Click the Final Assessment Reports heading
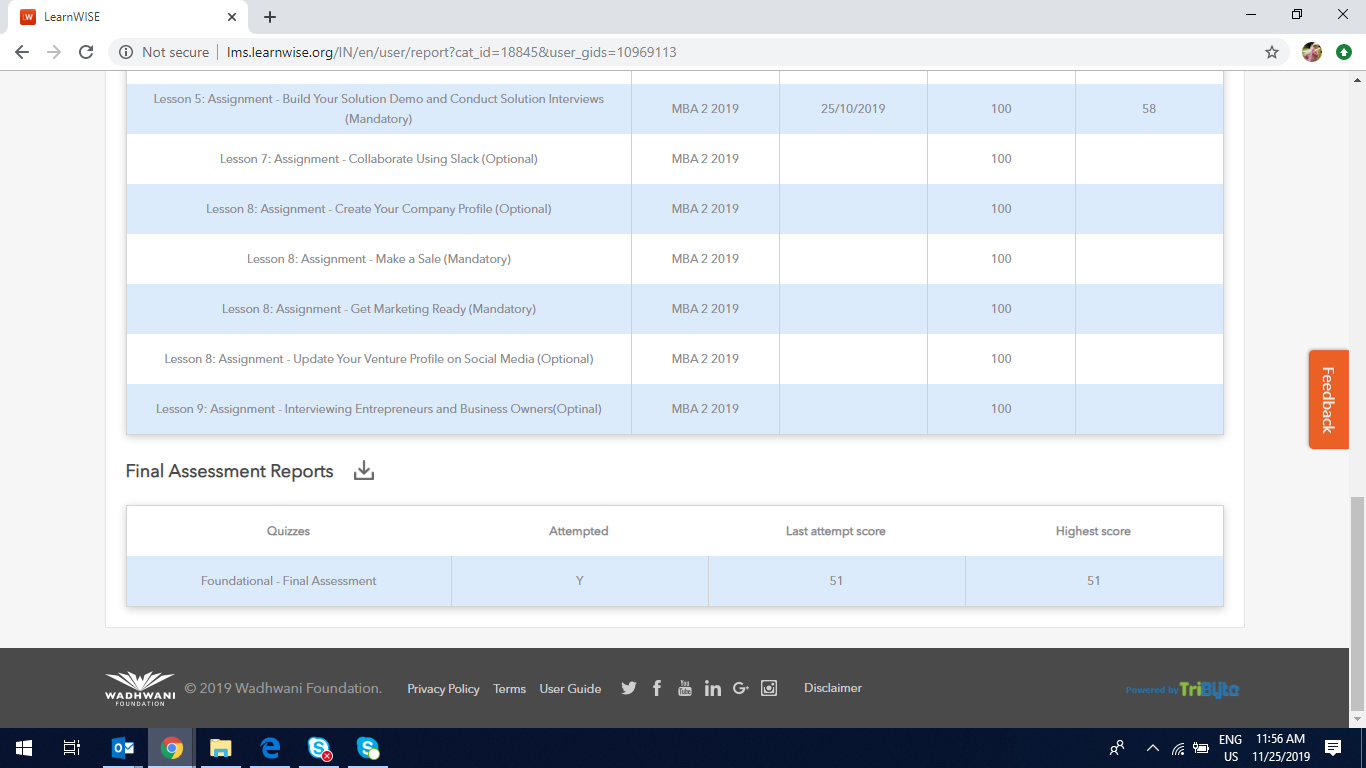Image resolution: width=1366 pixels, height=768 pixels. 229,471
